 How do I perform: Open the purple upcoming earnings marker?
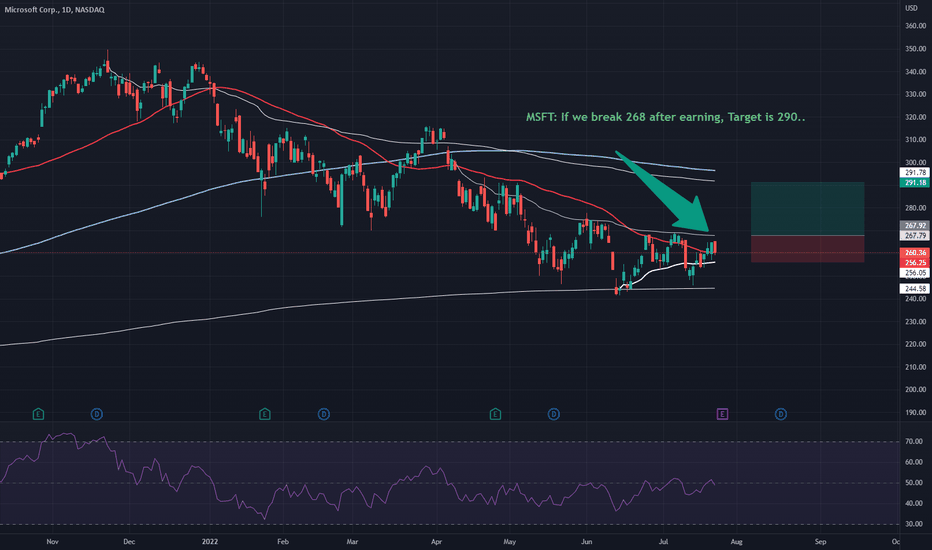pyautogui.click(x=722, y=414)
